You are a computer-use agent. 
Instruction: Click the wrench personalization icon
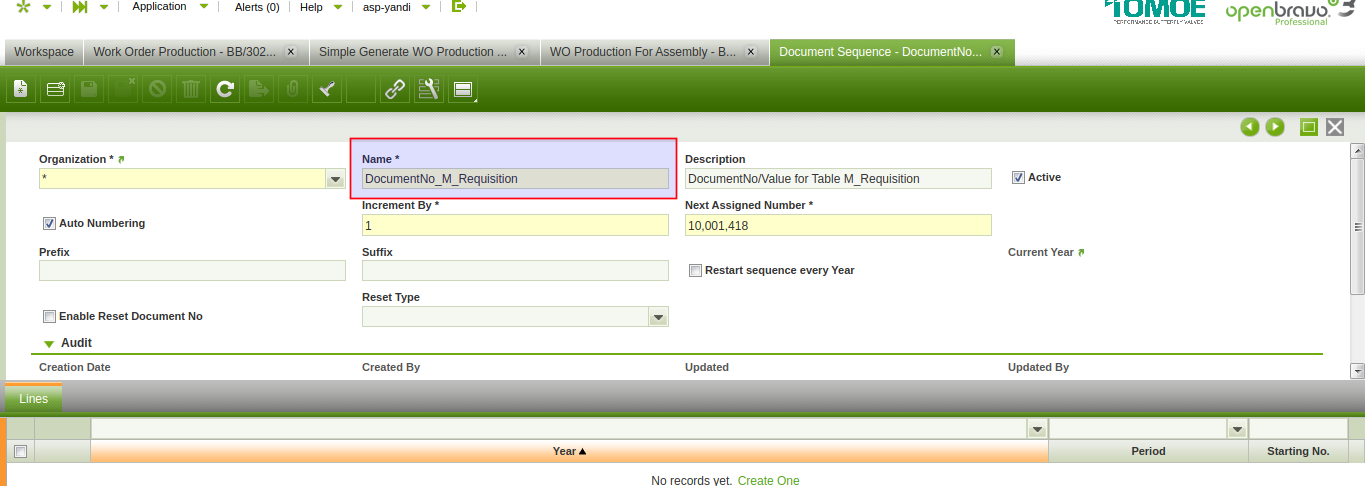coord(430,90)
